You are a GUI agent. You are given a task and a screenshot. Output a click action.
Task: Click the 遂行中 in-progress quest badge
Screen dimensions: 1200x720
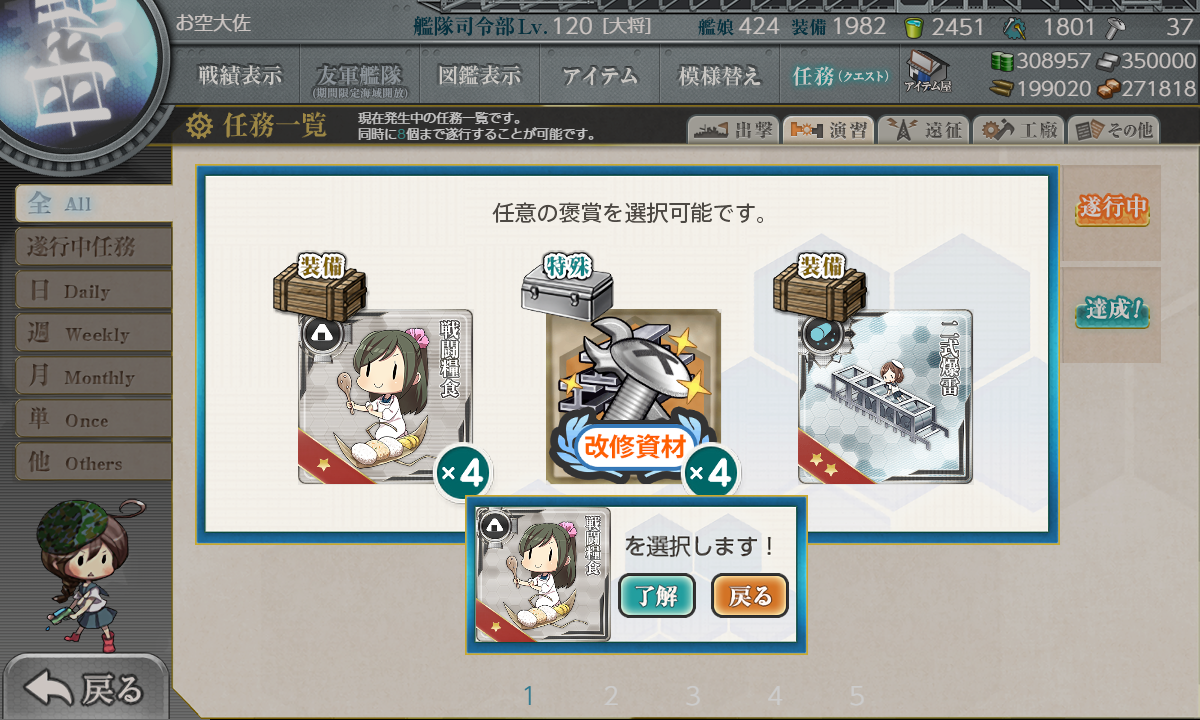click(1112, 209)
